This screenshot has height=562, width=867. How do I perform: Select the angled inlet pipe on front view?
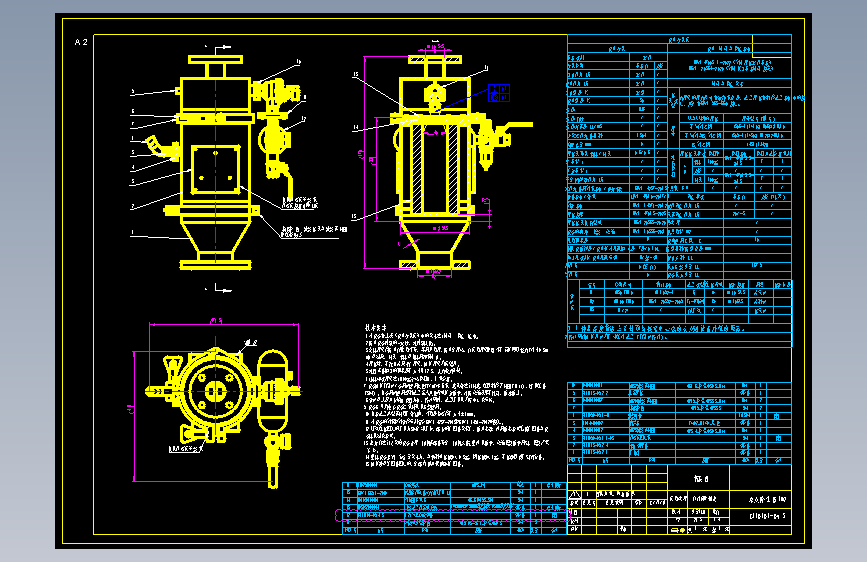tap(160, 147)
